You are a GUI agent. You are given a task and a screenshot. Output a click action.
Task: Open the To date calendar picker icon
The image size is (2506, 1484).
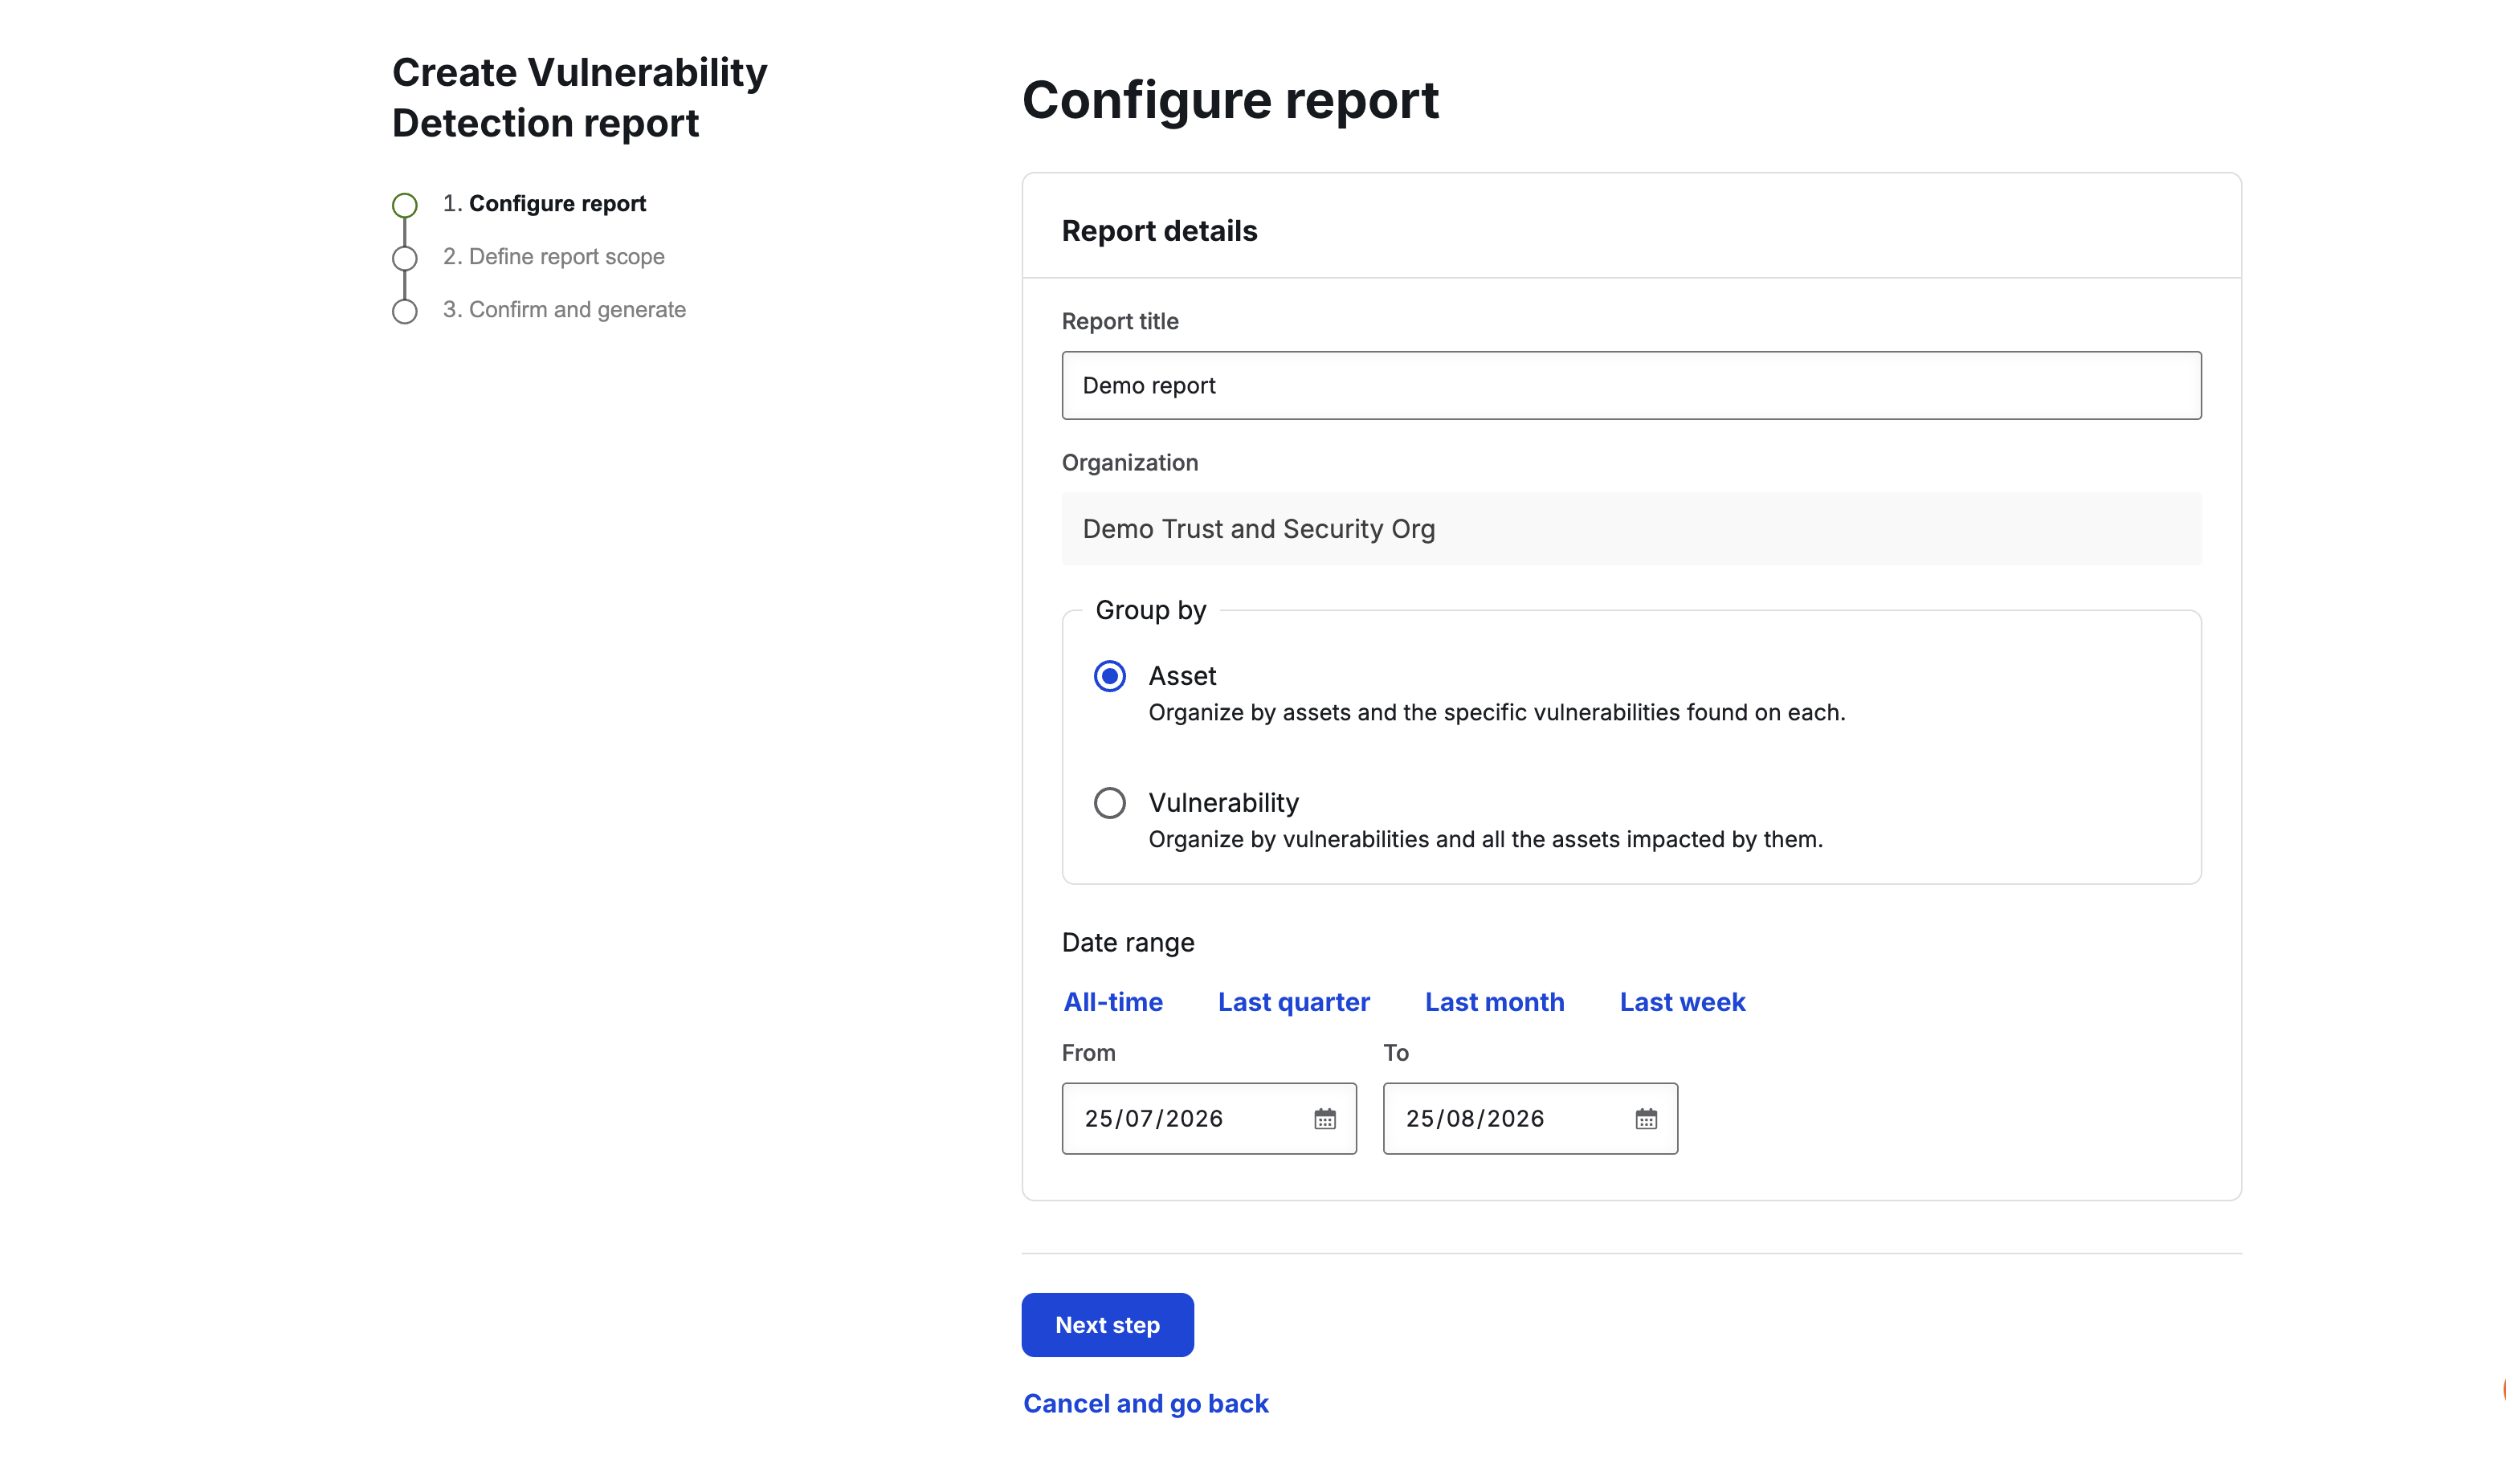click(x=1645, y=1119)
